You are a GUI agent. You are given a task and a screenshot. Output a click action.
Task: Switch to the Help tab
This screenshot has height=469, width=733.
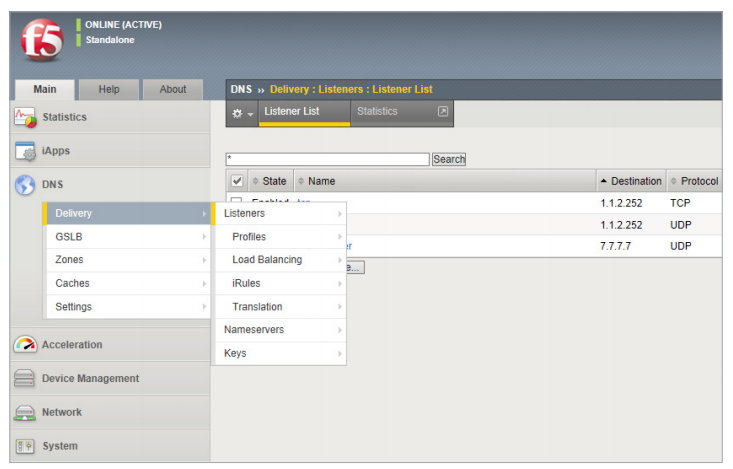tap(108, 89)
